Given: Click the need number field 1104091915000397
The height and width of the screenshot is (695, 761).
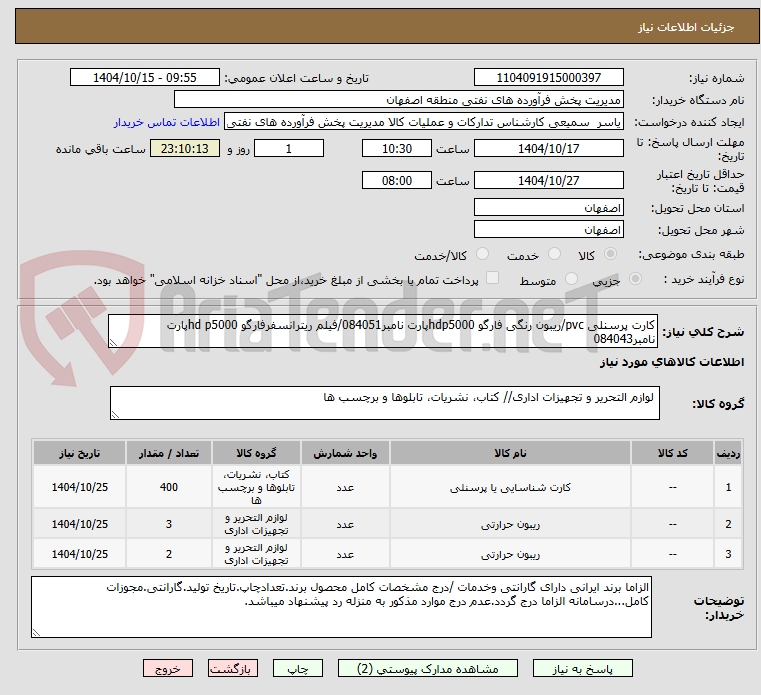Looking at the screenshot, I should pos(548,78).
